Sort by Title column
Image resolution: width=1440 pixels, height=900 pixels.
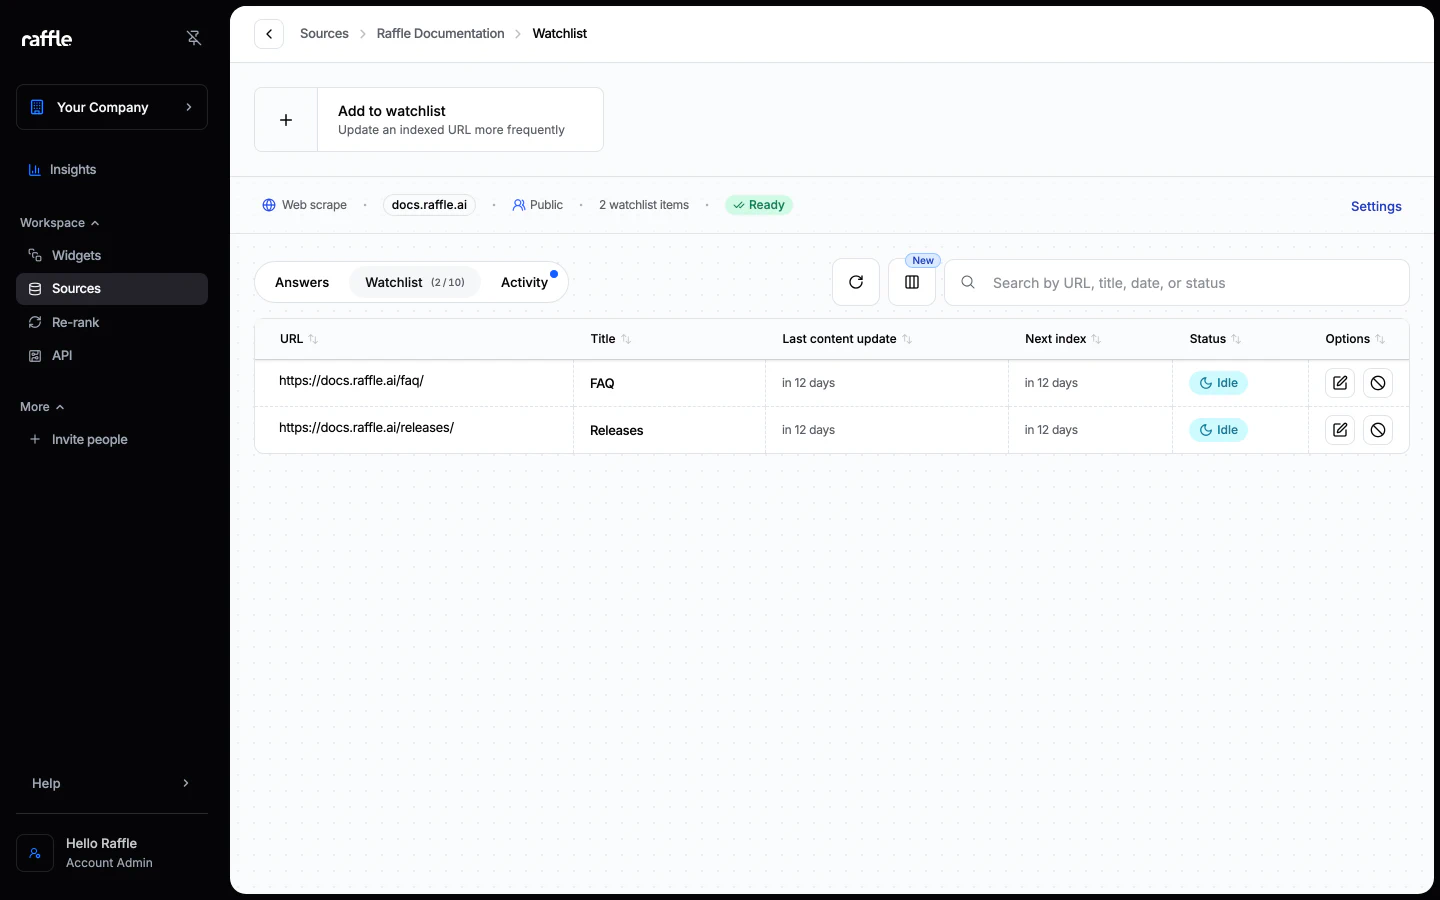[x=611, y=339]
